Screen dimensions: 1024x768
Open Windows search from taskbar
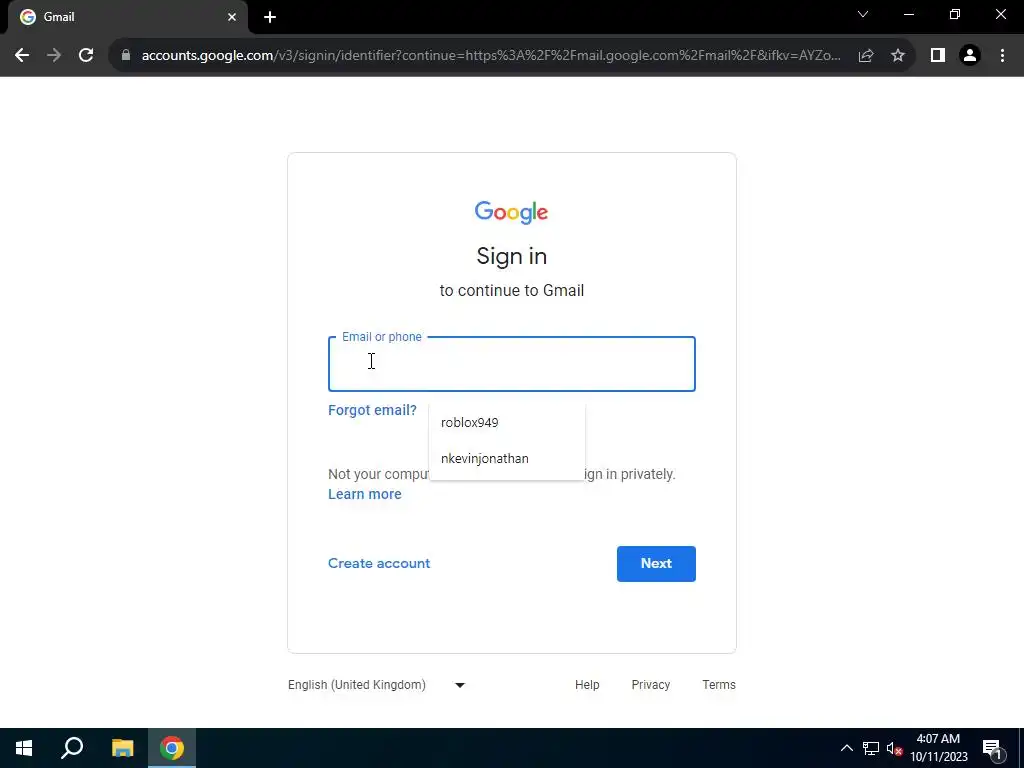(x=72, y=748)
